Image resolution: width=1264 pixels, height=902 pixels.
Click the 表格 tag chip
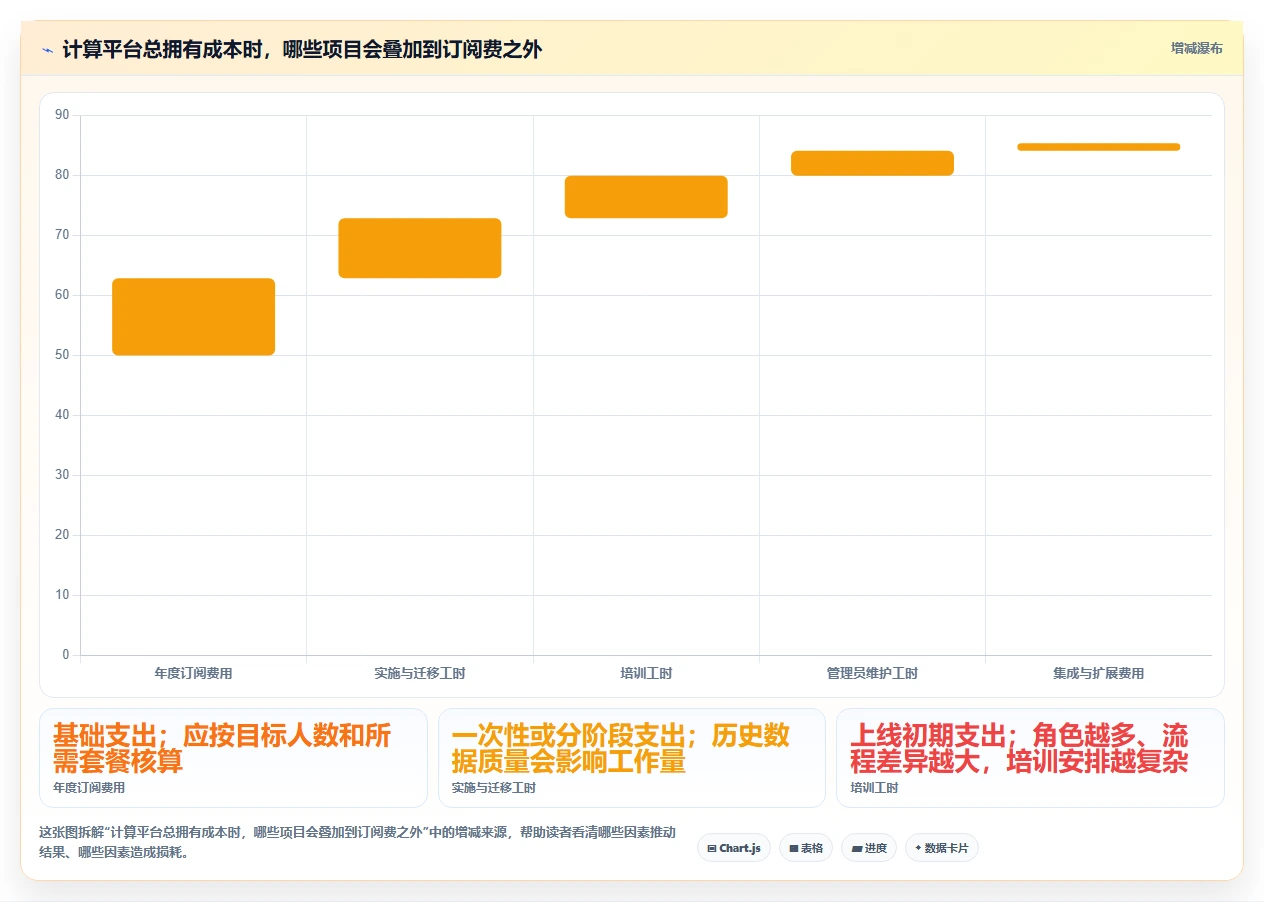tap(806, 848)
